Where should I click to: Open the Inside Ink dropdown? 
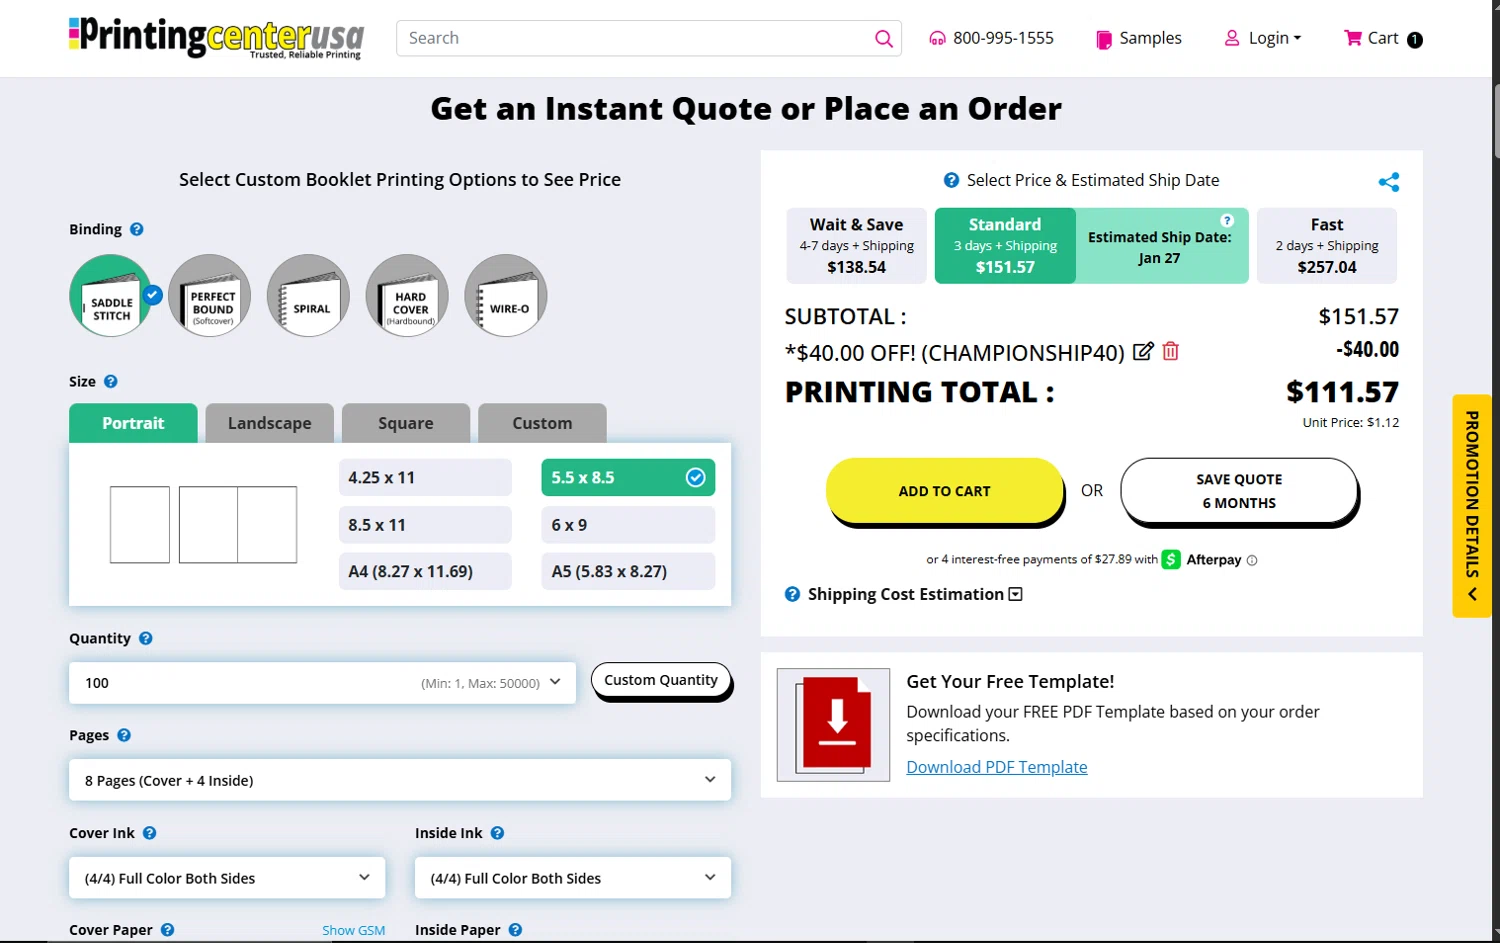pyautogui.click(x=573, y=878)
